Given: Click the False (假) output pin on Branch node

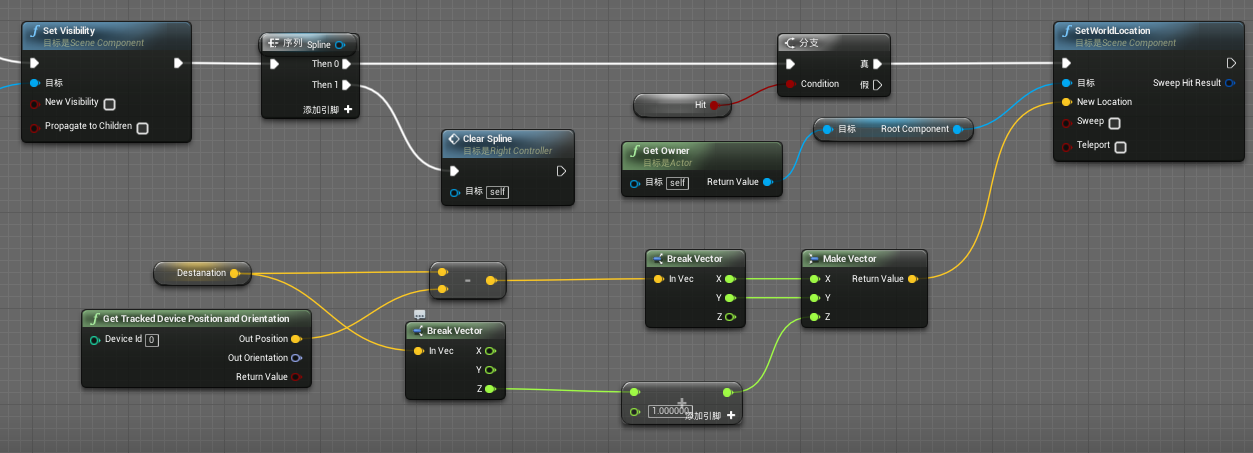Looking at the screenshot, I should click(877, 85).
